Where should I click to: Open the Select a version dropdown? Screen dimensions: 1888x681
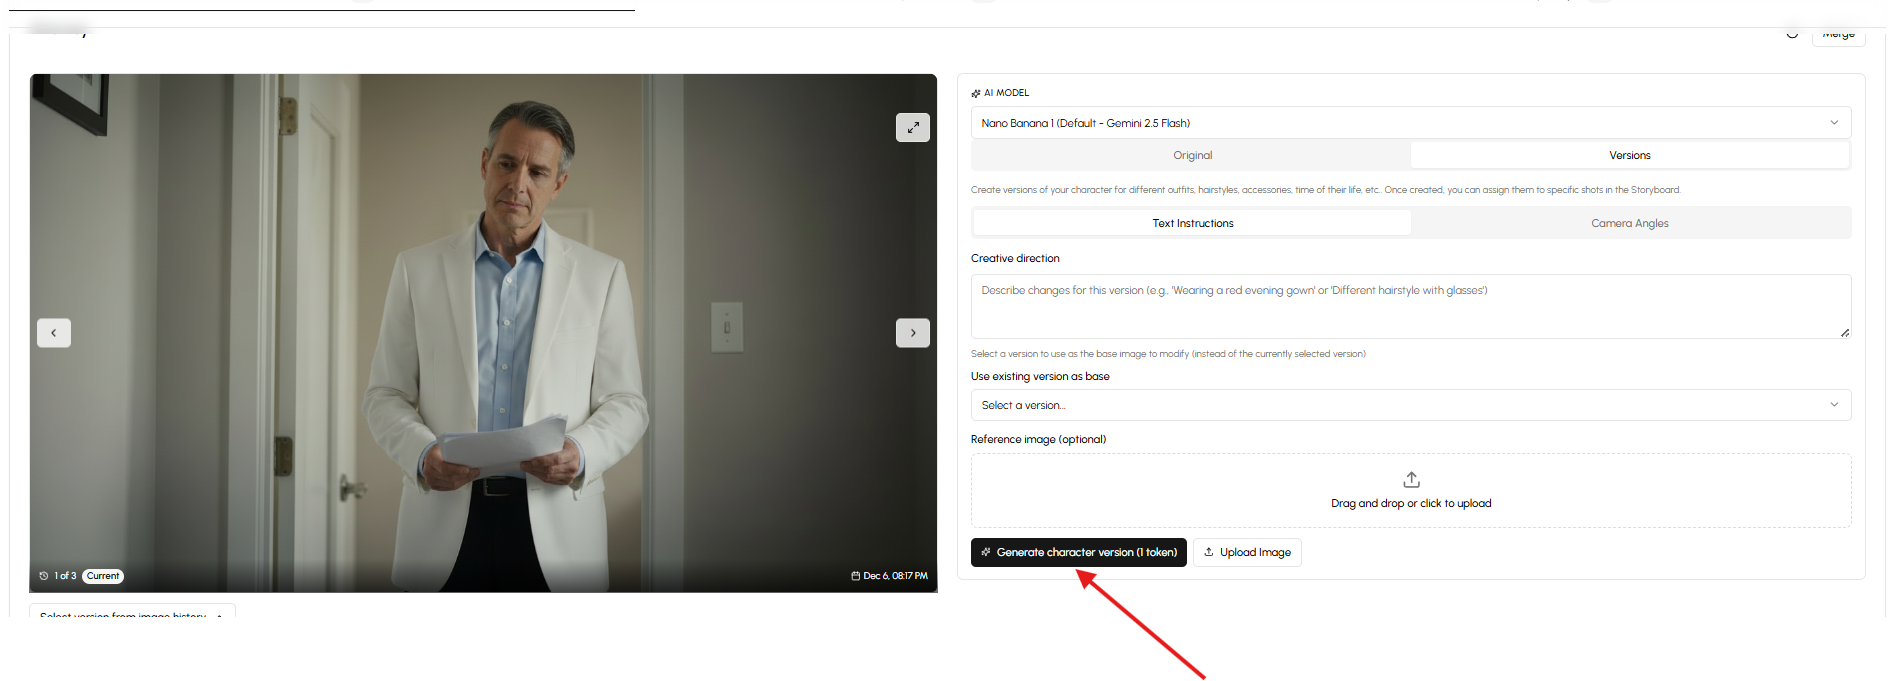[1410, 405]
